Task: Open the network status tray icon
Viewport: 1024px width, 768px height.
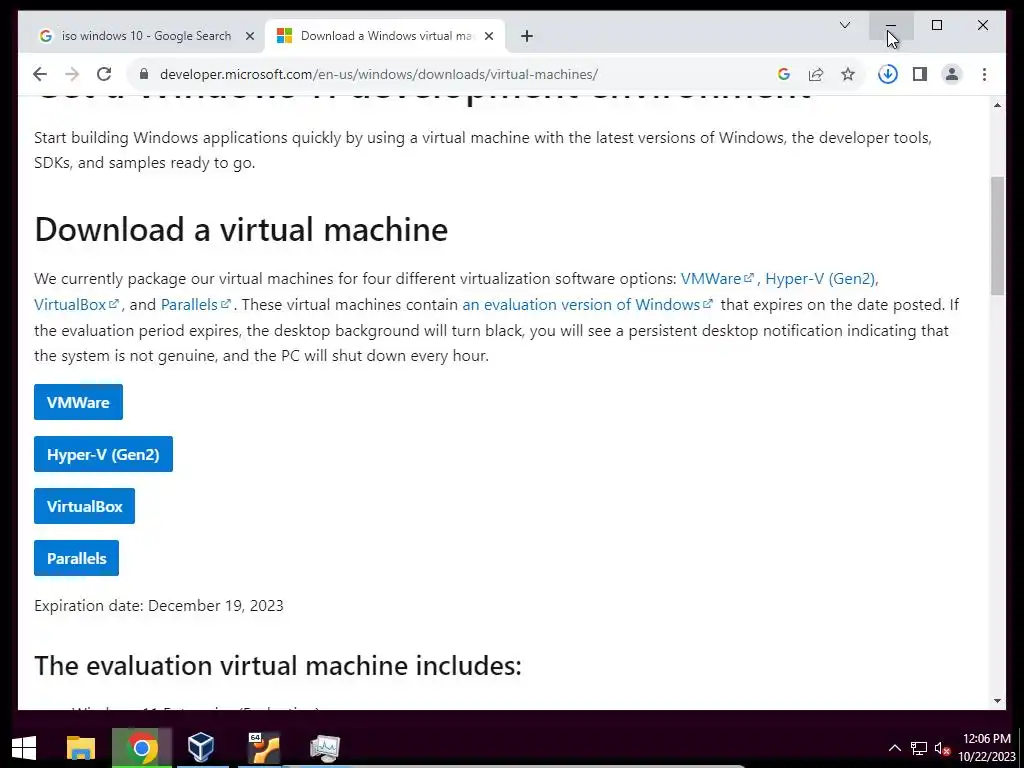Action: [919, 748]
